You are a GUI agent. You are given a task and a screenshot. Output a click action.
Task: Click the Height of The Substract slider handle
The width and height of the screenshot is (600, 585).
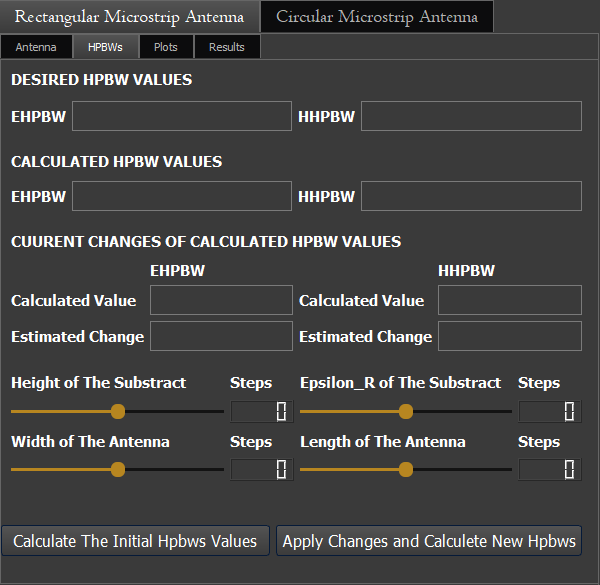pyautogui.click(x=118, y=411)
